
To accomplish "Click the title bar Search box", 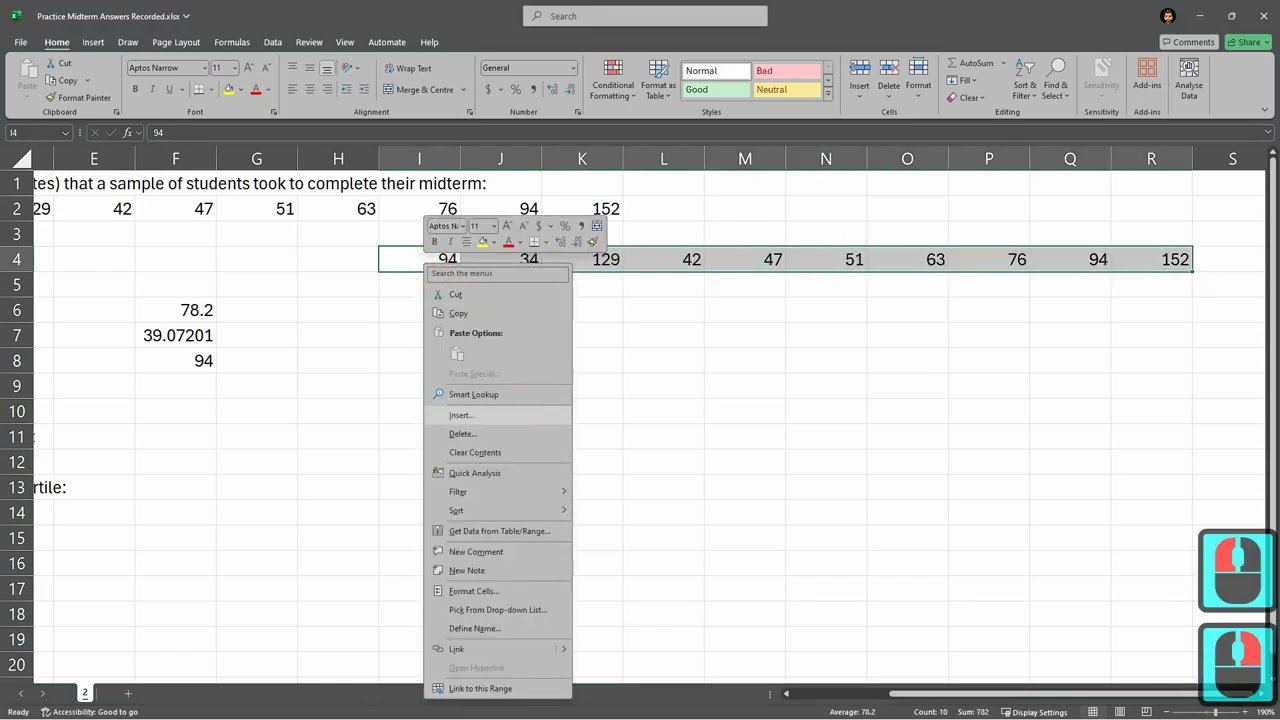I will tap(645, 16).
